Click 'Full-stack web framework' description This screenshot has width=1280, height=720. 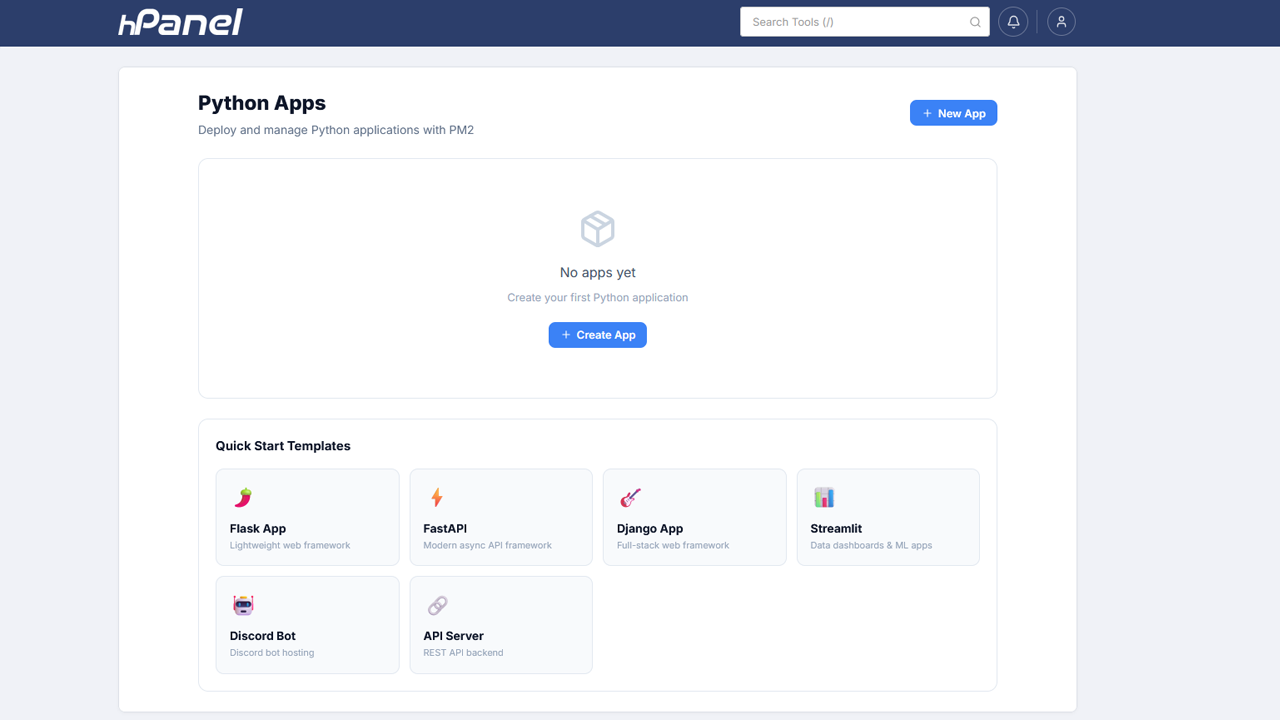pyautogui.click(x=673, y=545)
